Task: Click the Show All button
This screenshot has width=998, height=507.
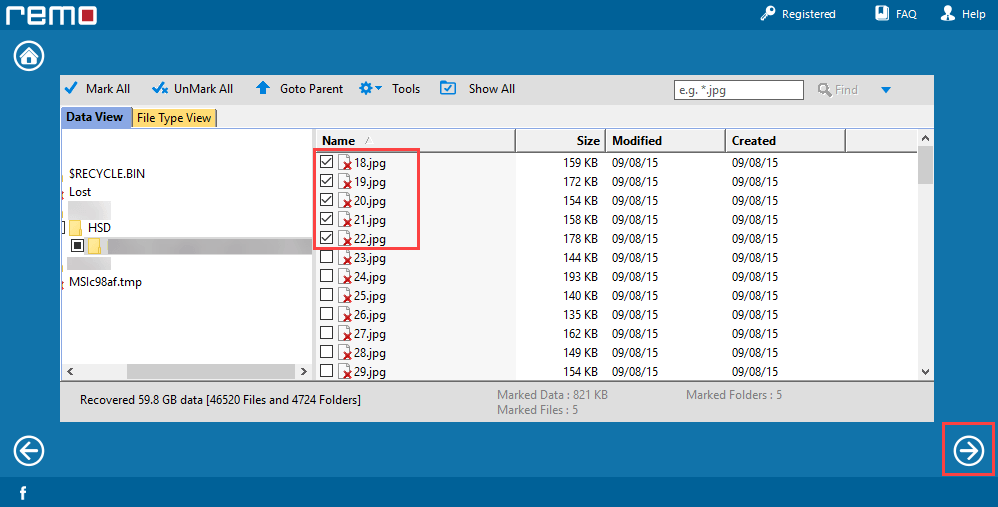Action: (478, 88)
